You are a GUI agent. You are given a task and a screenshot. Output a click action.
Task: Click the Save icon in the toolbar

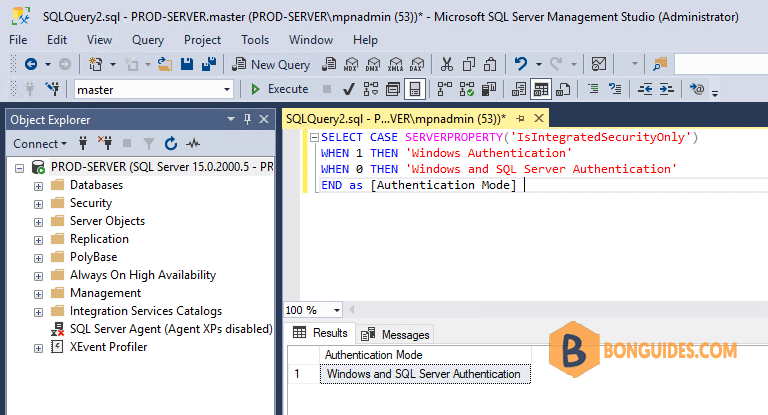(x=187, y=64)
